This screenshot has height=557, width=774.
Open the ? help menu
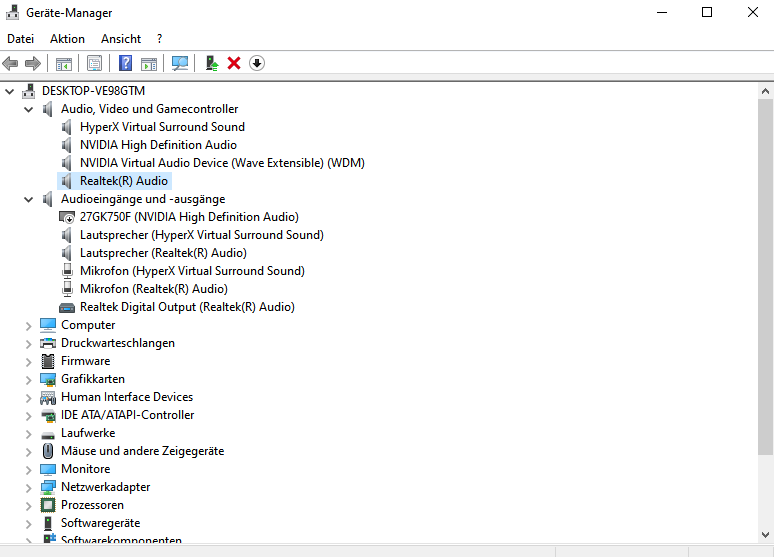[x=159, y=39]
